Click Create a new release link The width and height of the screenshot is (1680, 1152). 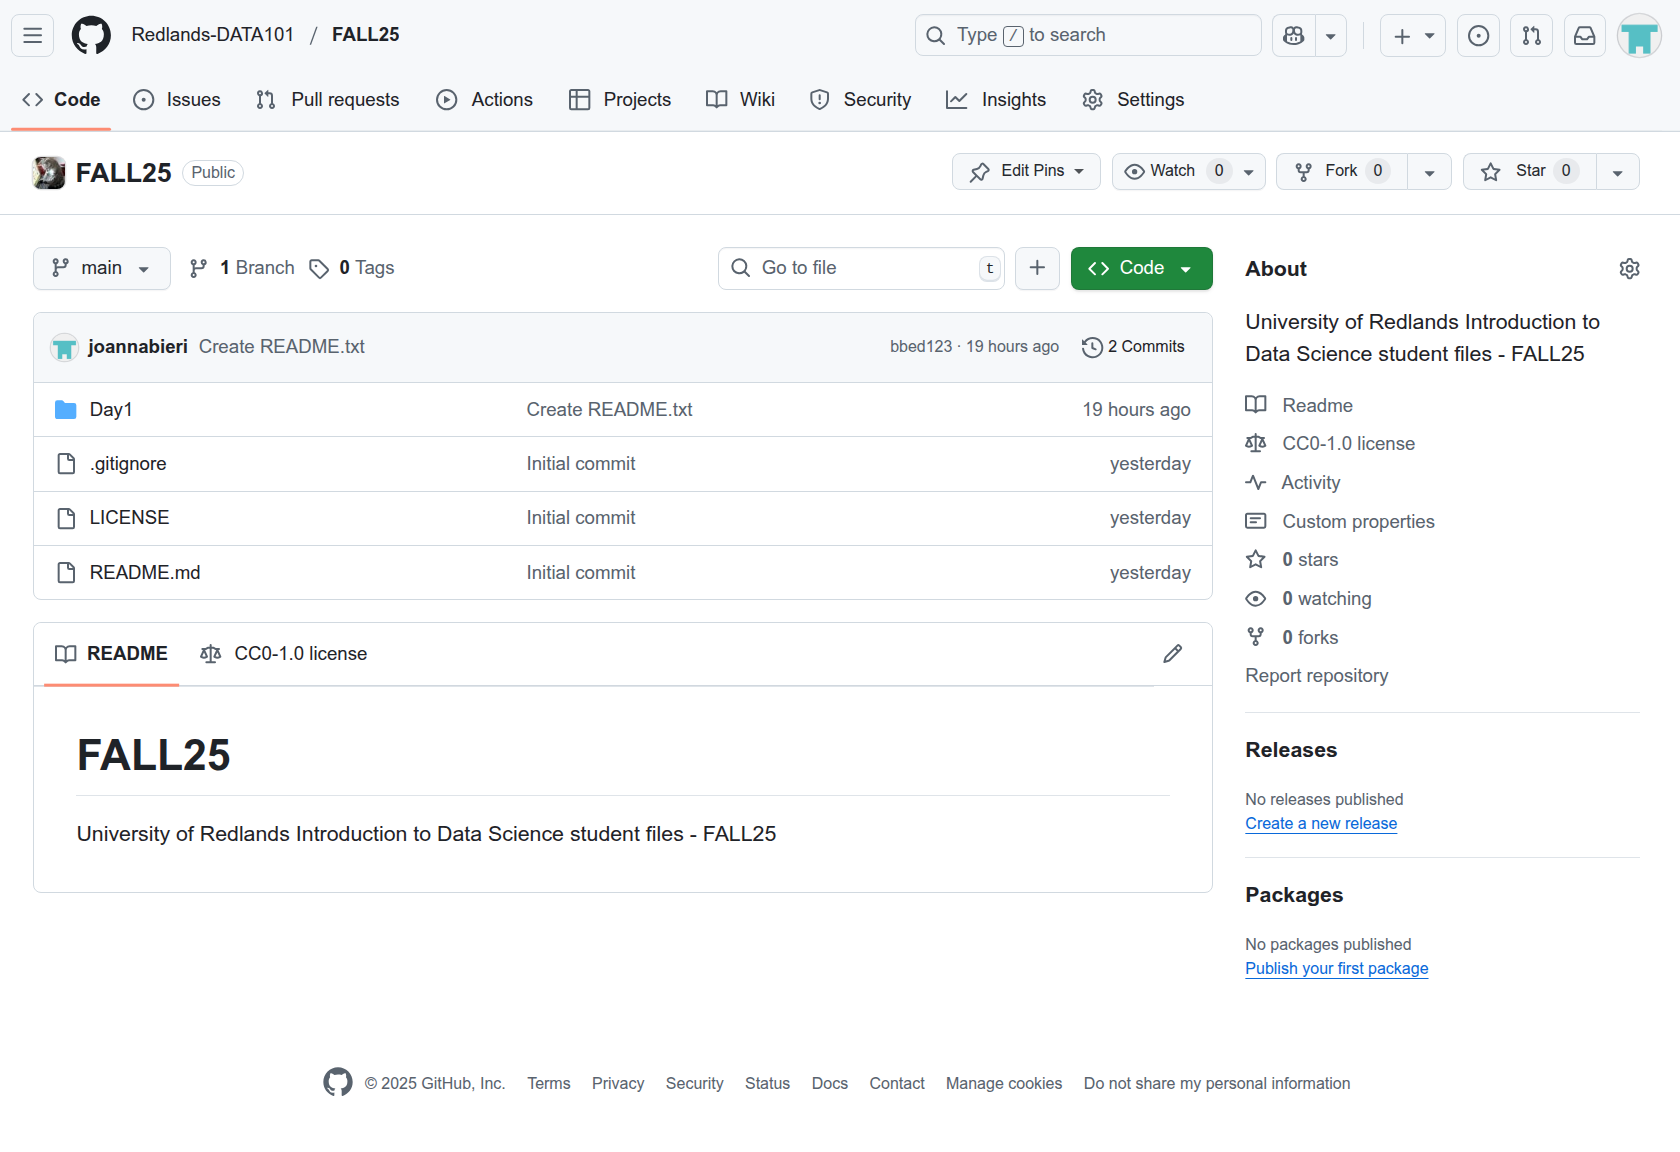tap(1321, 824)
